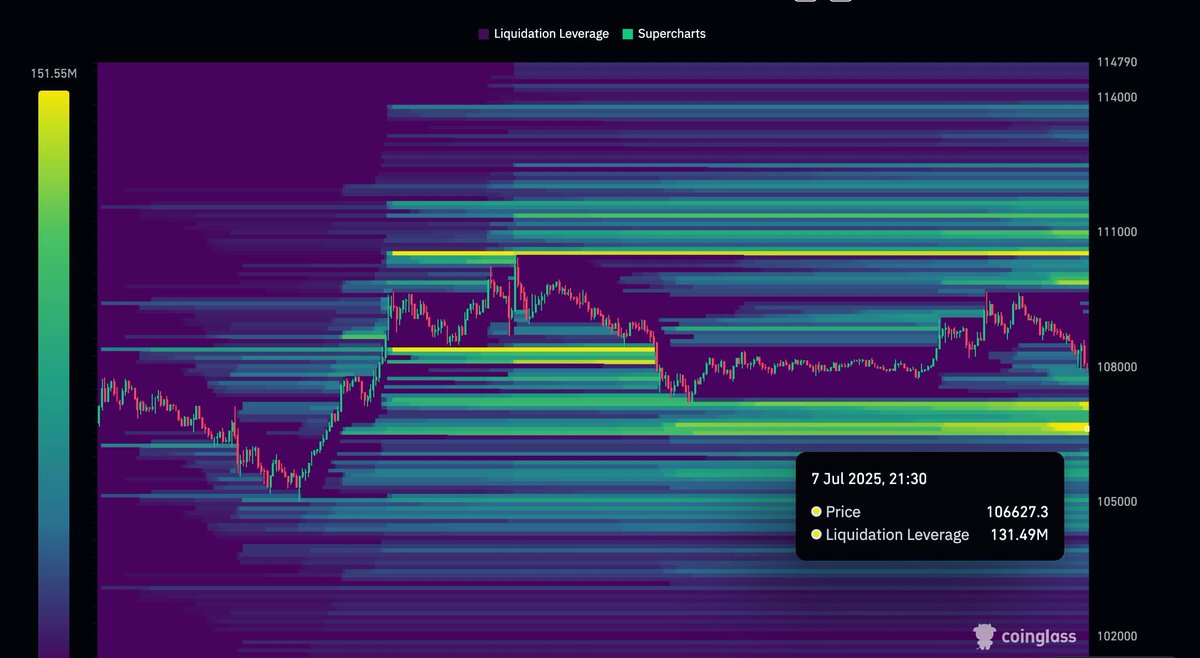The width and height of the screenshot is (1200, 658).
Task: Toggle the Liquidation Leverage legend series
Action: (x=543, y=34)
